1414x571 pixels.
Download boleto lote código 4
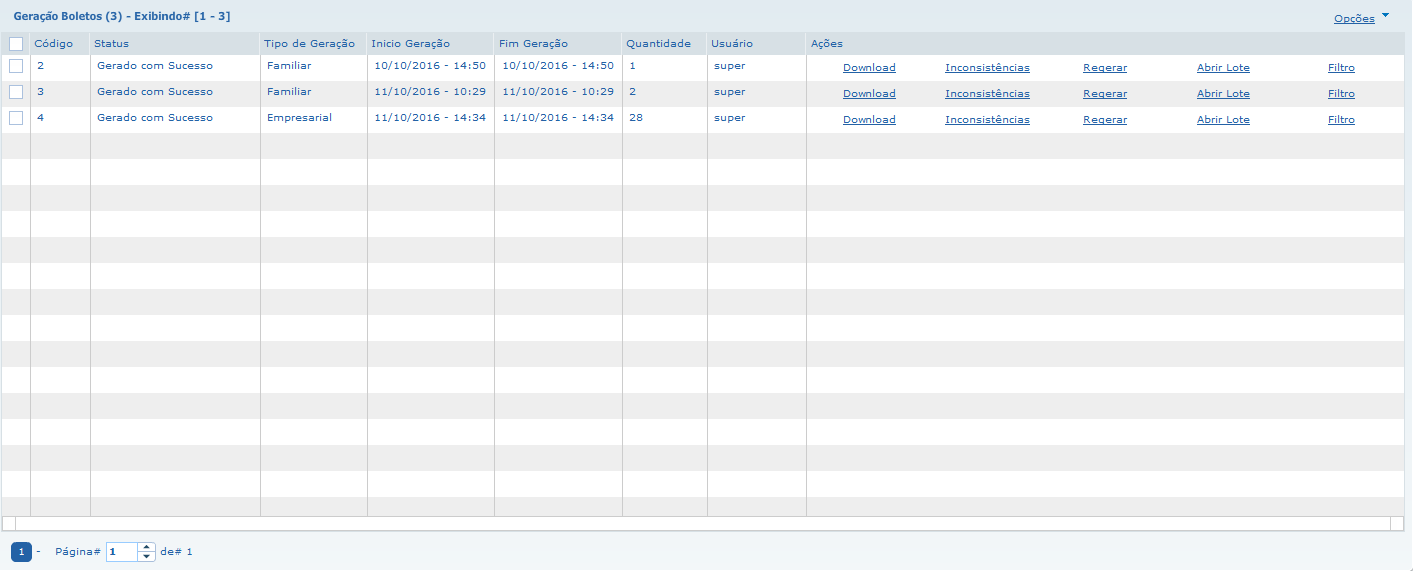(x=869, y=120)
